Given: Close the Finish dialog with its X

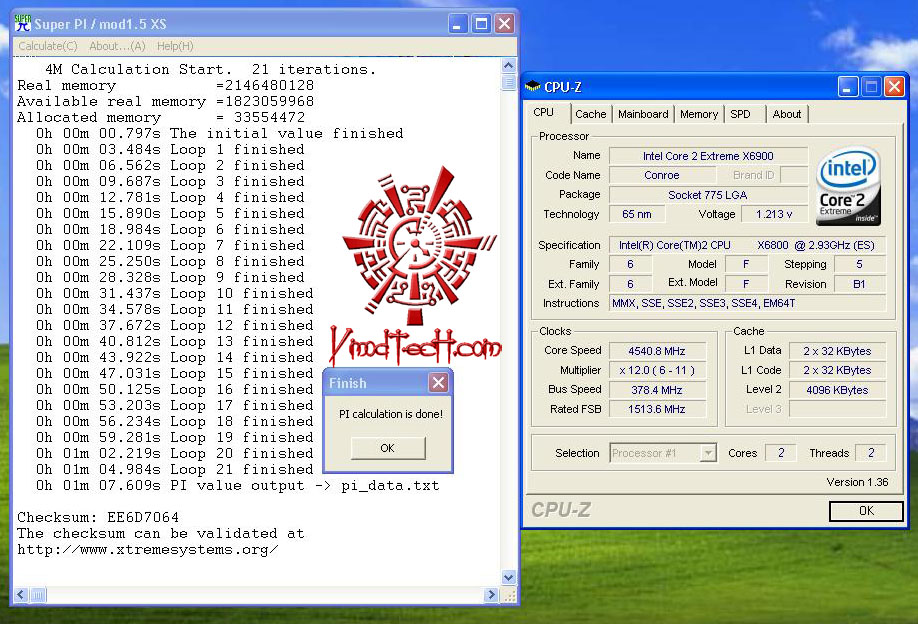Looking at the screenshot, I should pyautogui.click(x=439, y=383).
